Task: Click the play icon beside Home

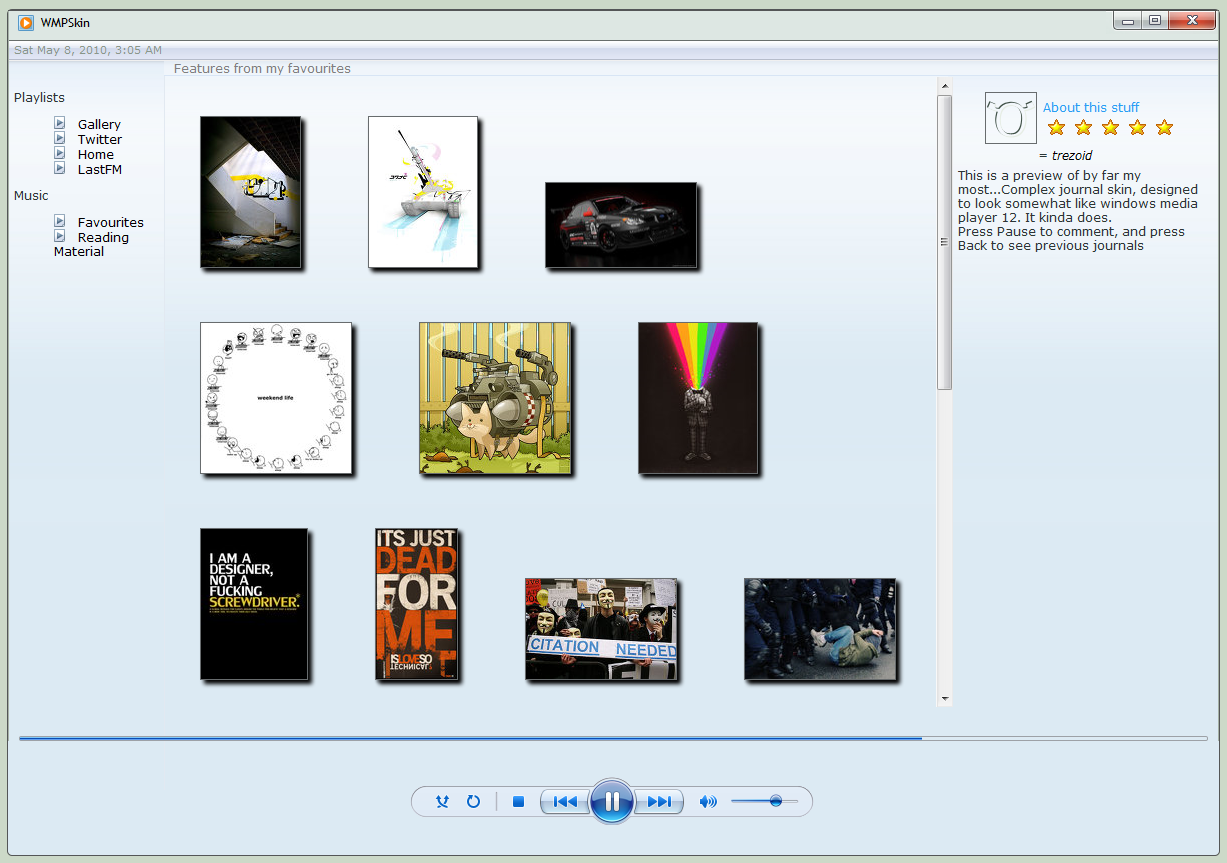Action: point(60,153)
